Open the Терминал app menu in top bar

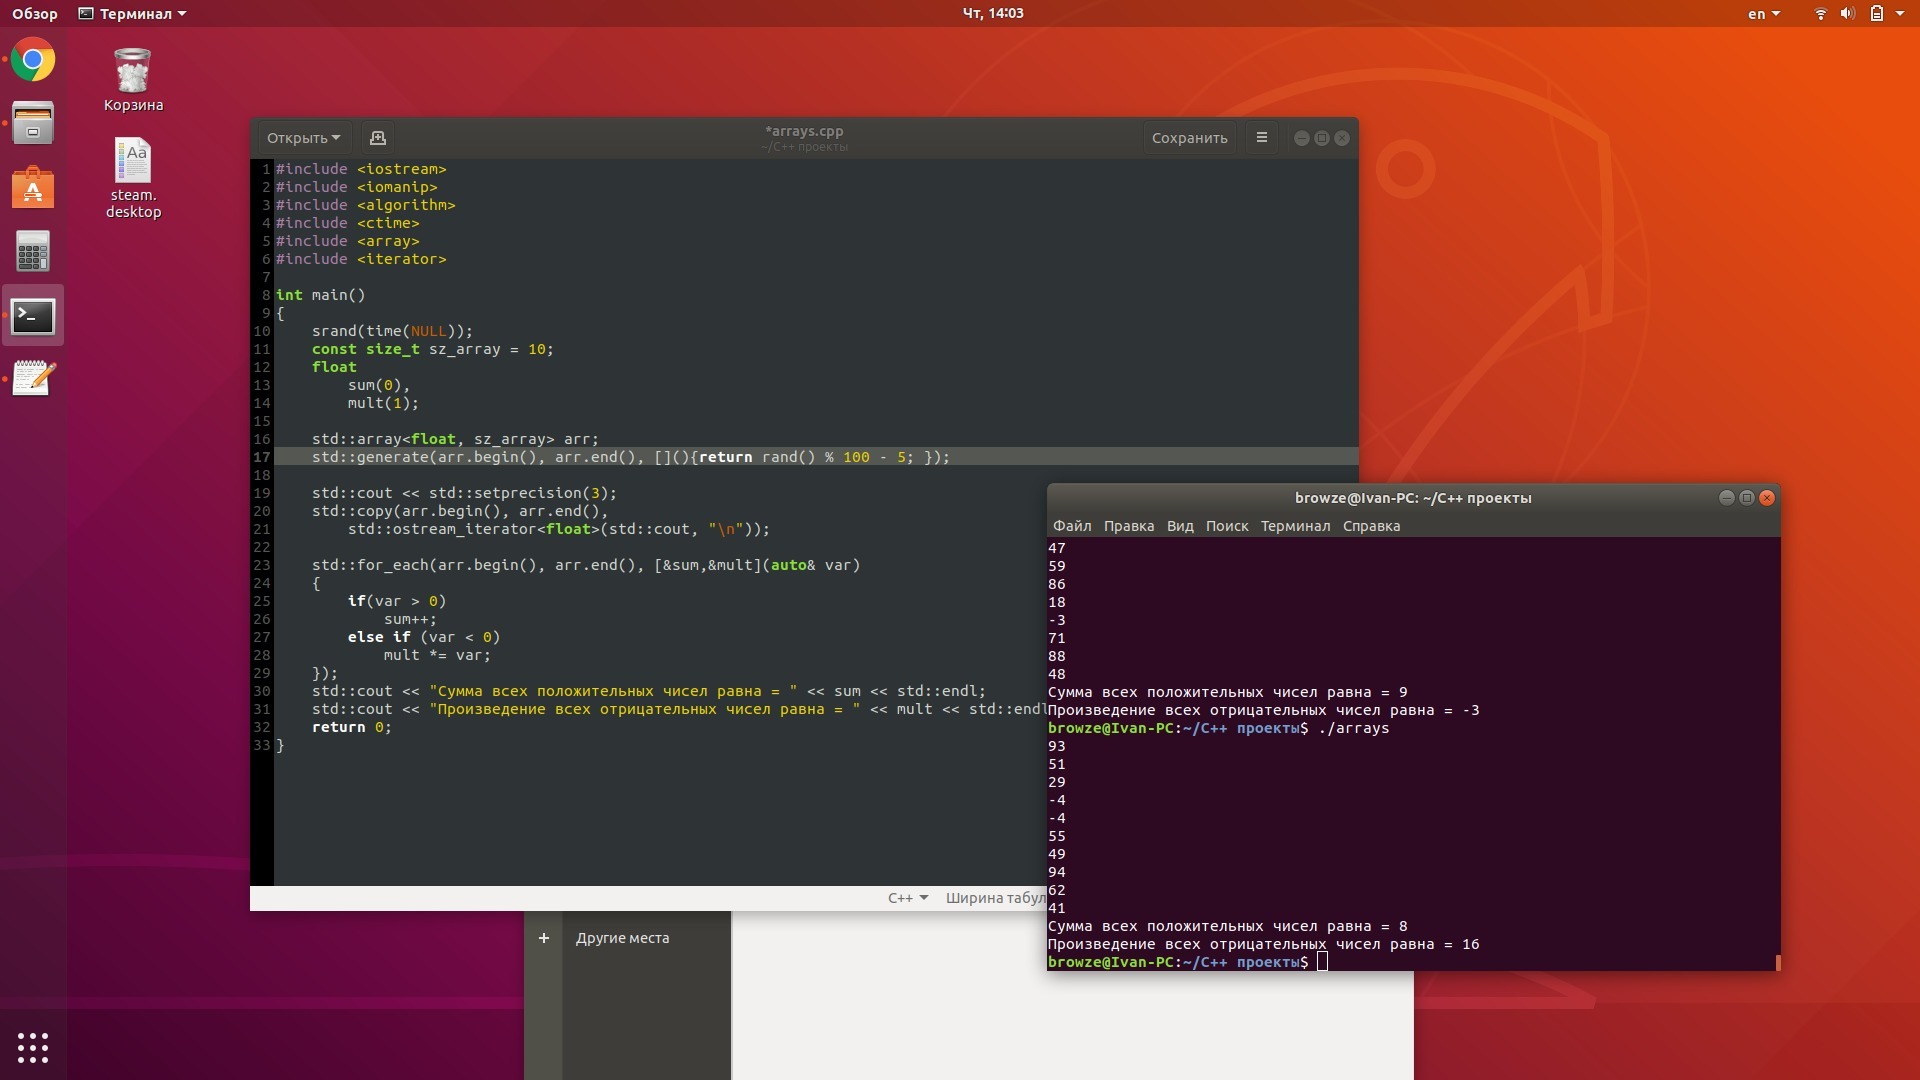click(x=133, y=14)
